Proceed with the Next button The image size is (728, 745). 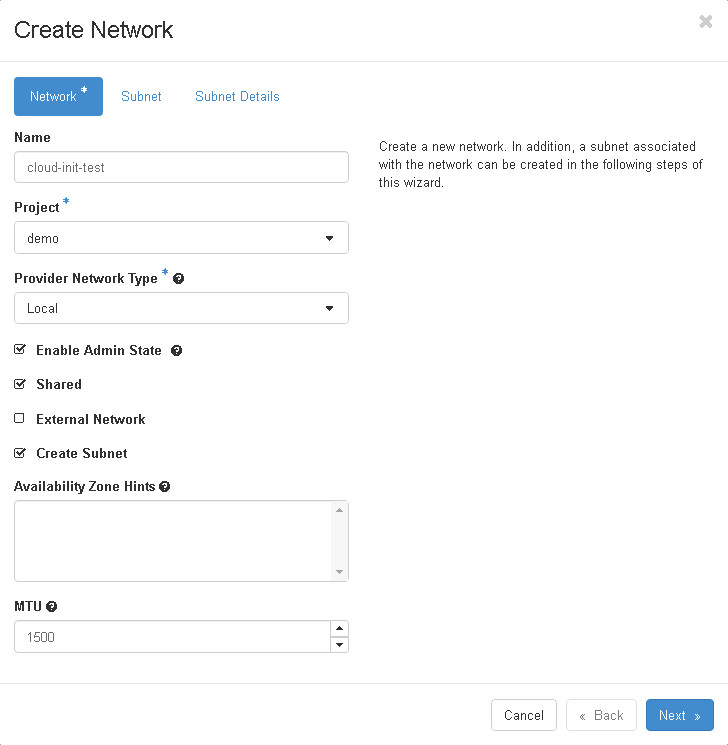[679, 715]
